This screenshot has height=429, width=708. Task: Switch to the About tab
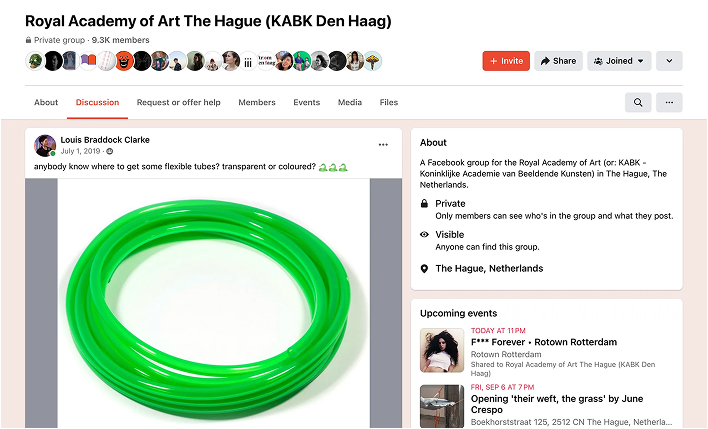coord(46,103)
